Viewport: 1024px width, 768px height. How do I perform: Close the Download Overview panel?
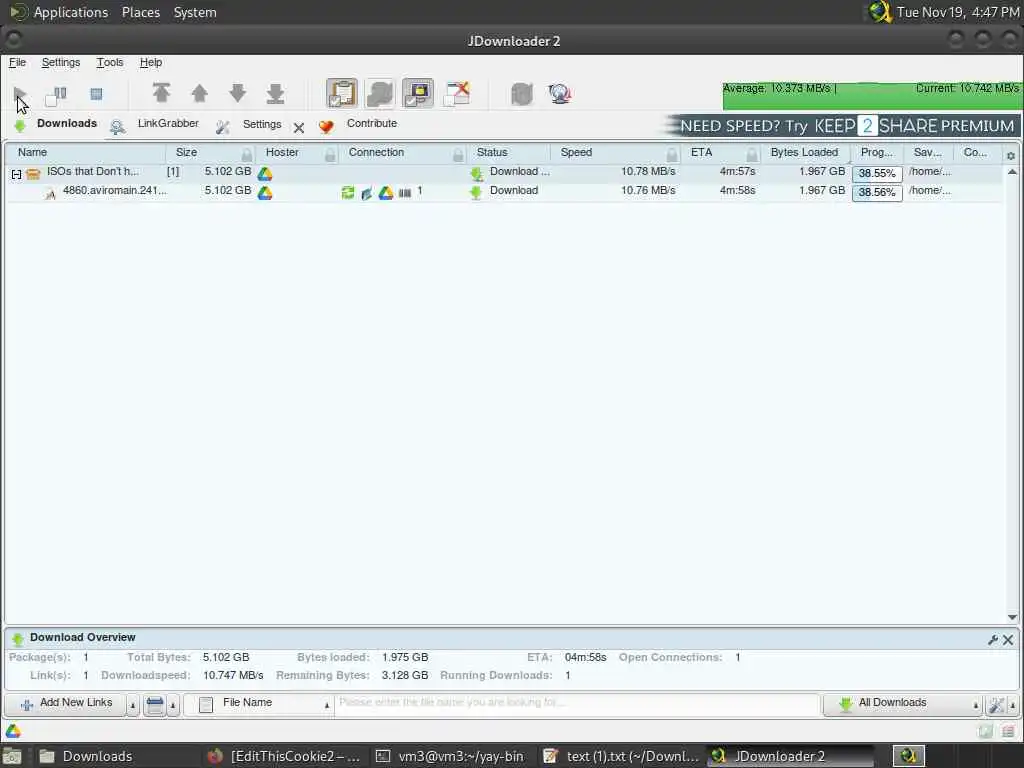pyautogui.click(x=1008, y=640)
